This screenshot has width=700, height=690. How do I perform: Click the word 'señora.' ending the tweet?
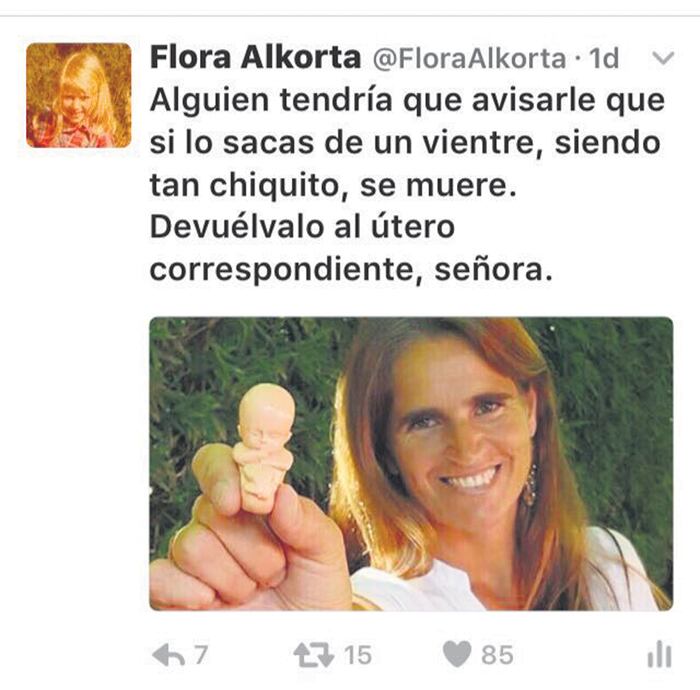click(x=493, y=270)
